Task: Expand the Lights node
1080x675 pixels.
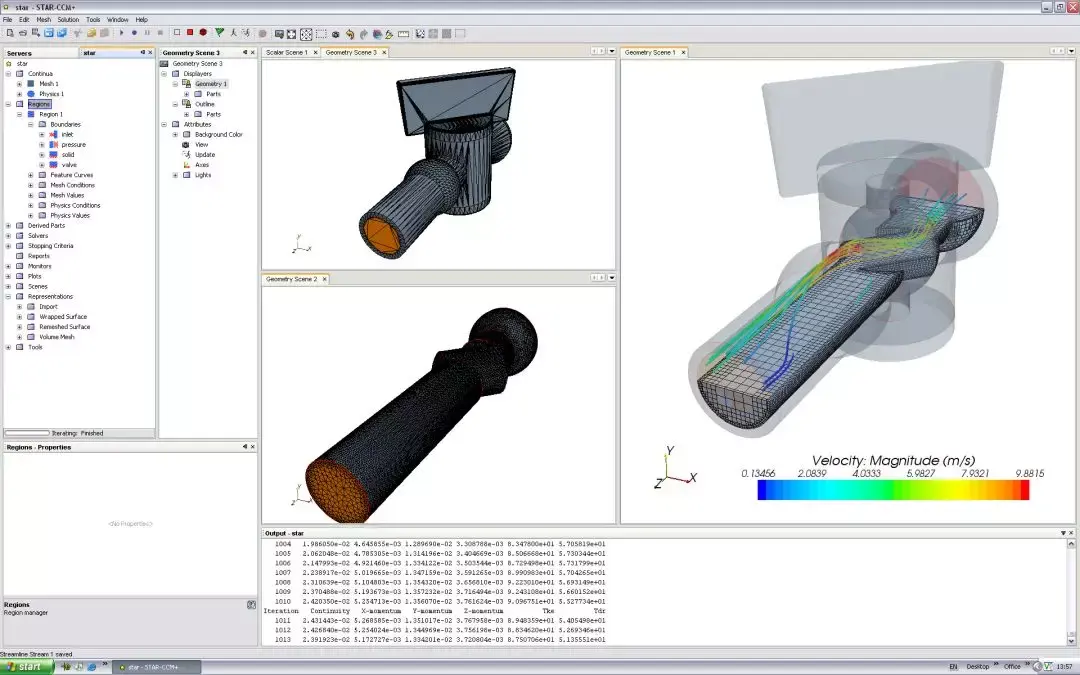Action: coord(175,175)
